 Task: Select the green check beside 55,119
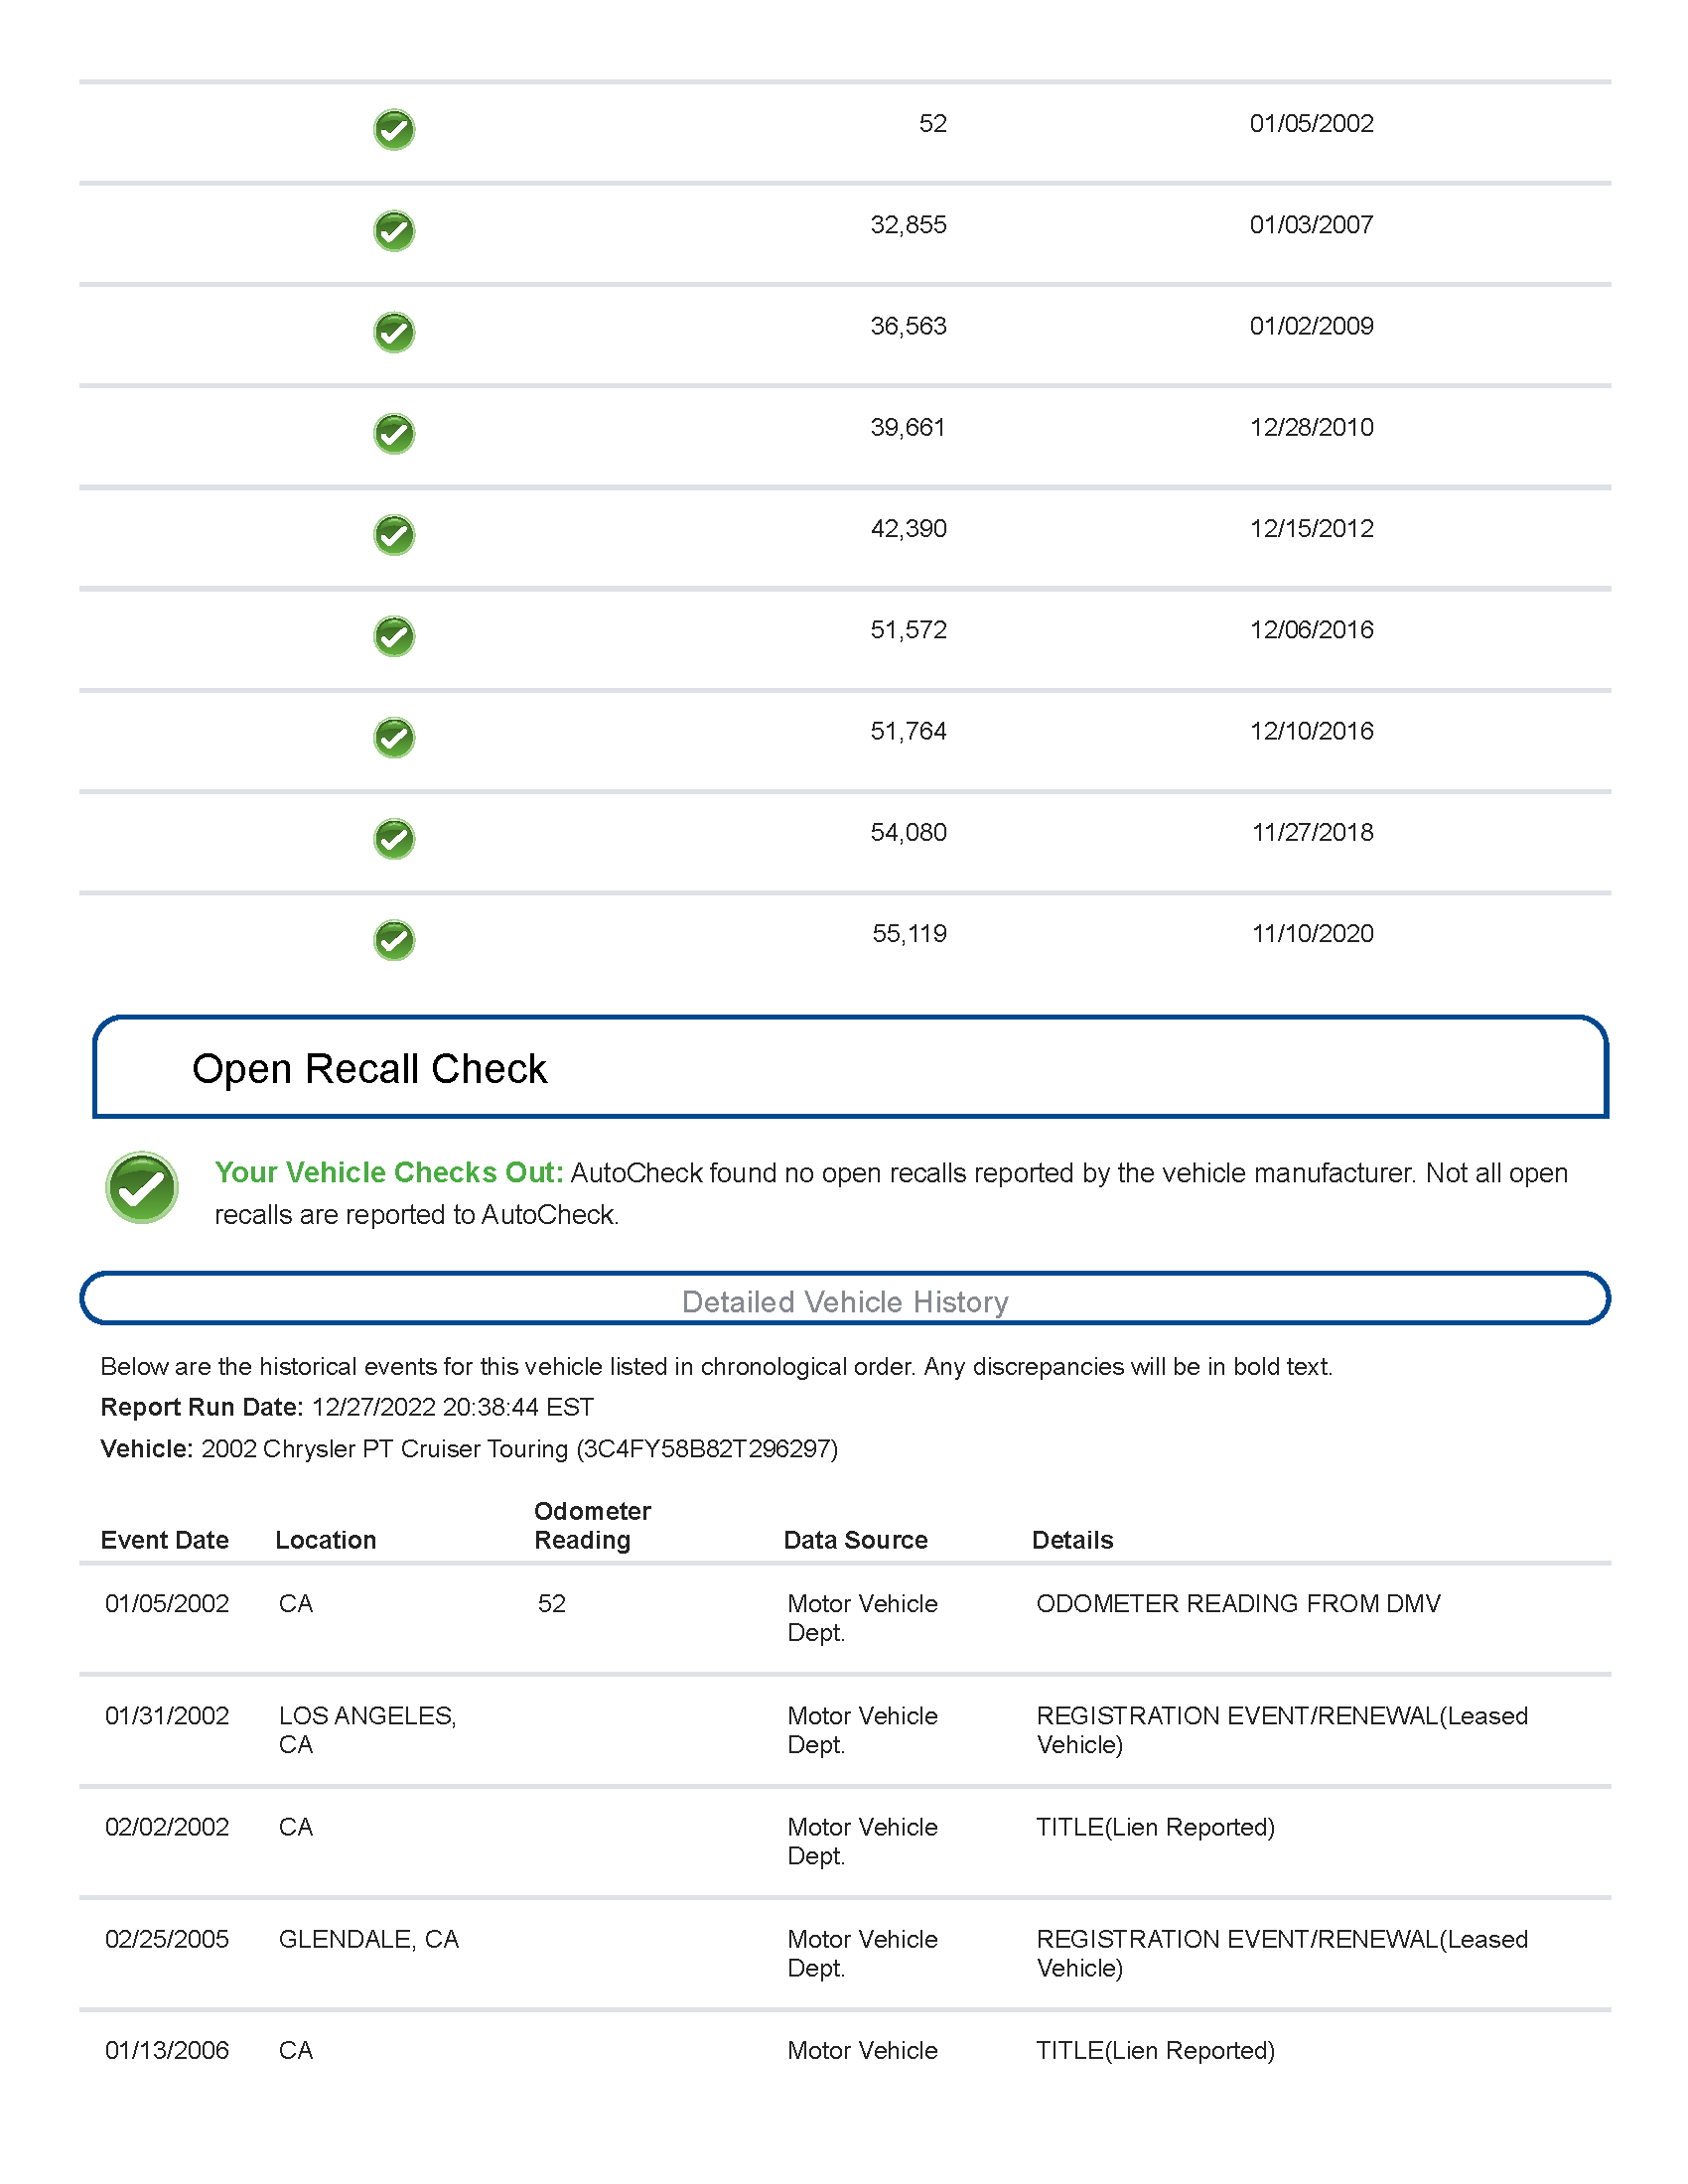[x=394, y=940]
